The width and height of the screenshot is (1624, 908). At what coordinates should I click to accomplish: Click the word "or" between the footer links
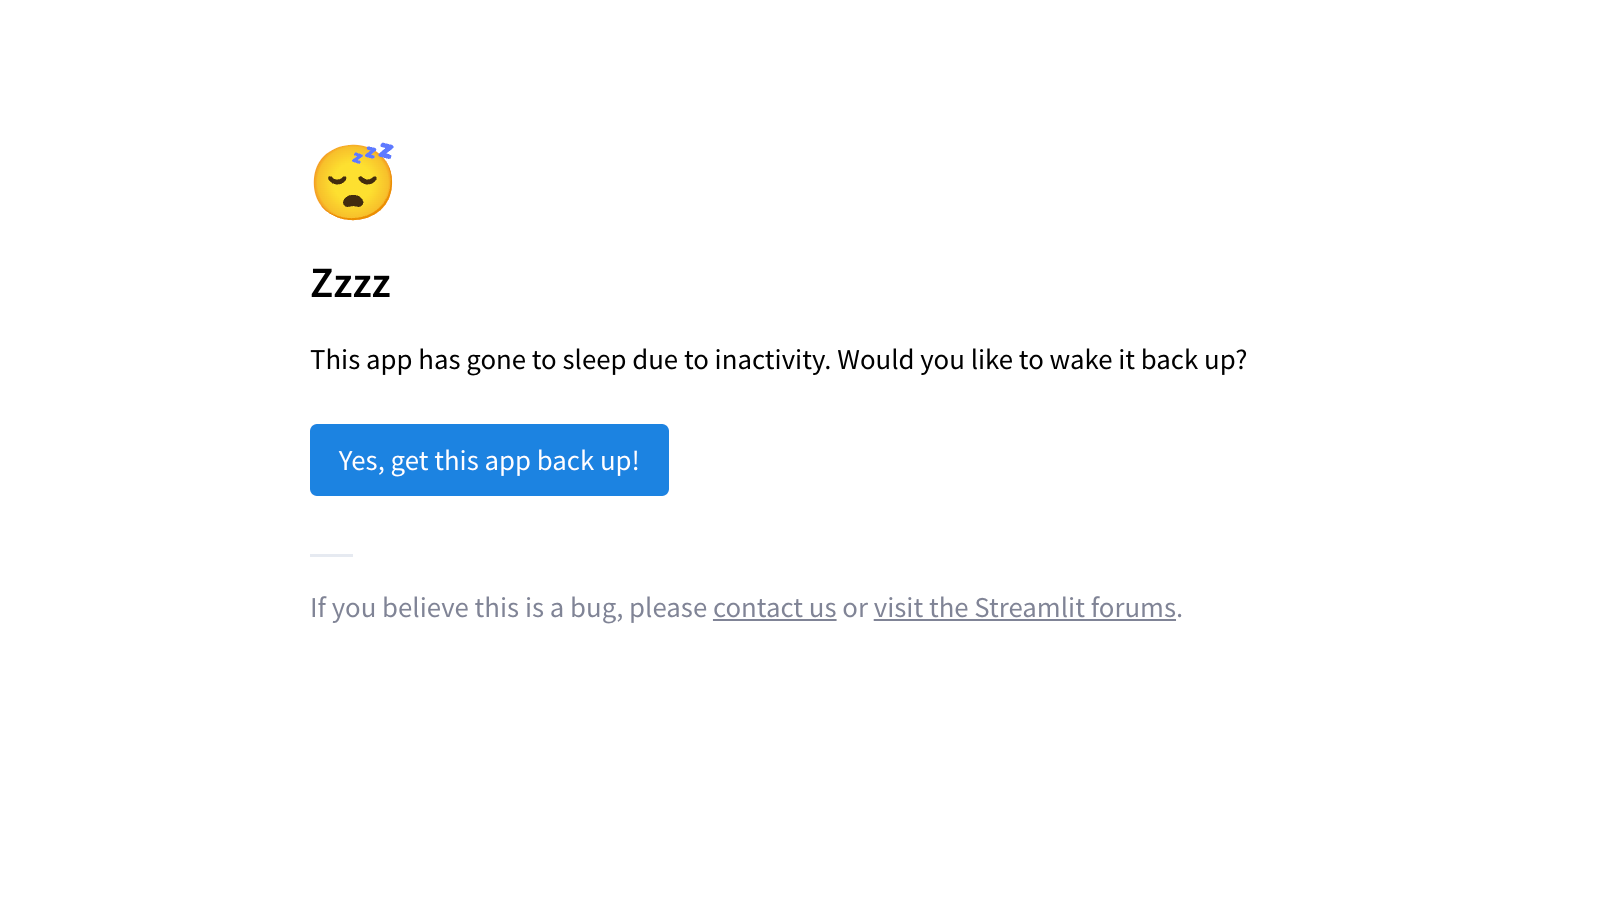[855, 608]
